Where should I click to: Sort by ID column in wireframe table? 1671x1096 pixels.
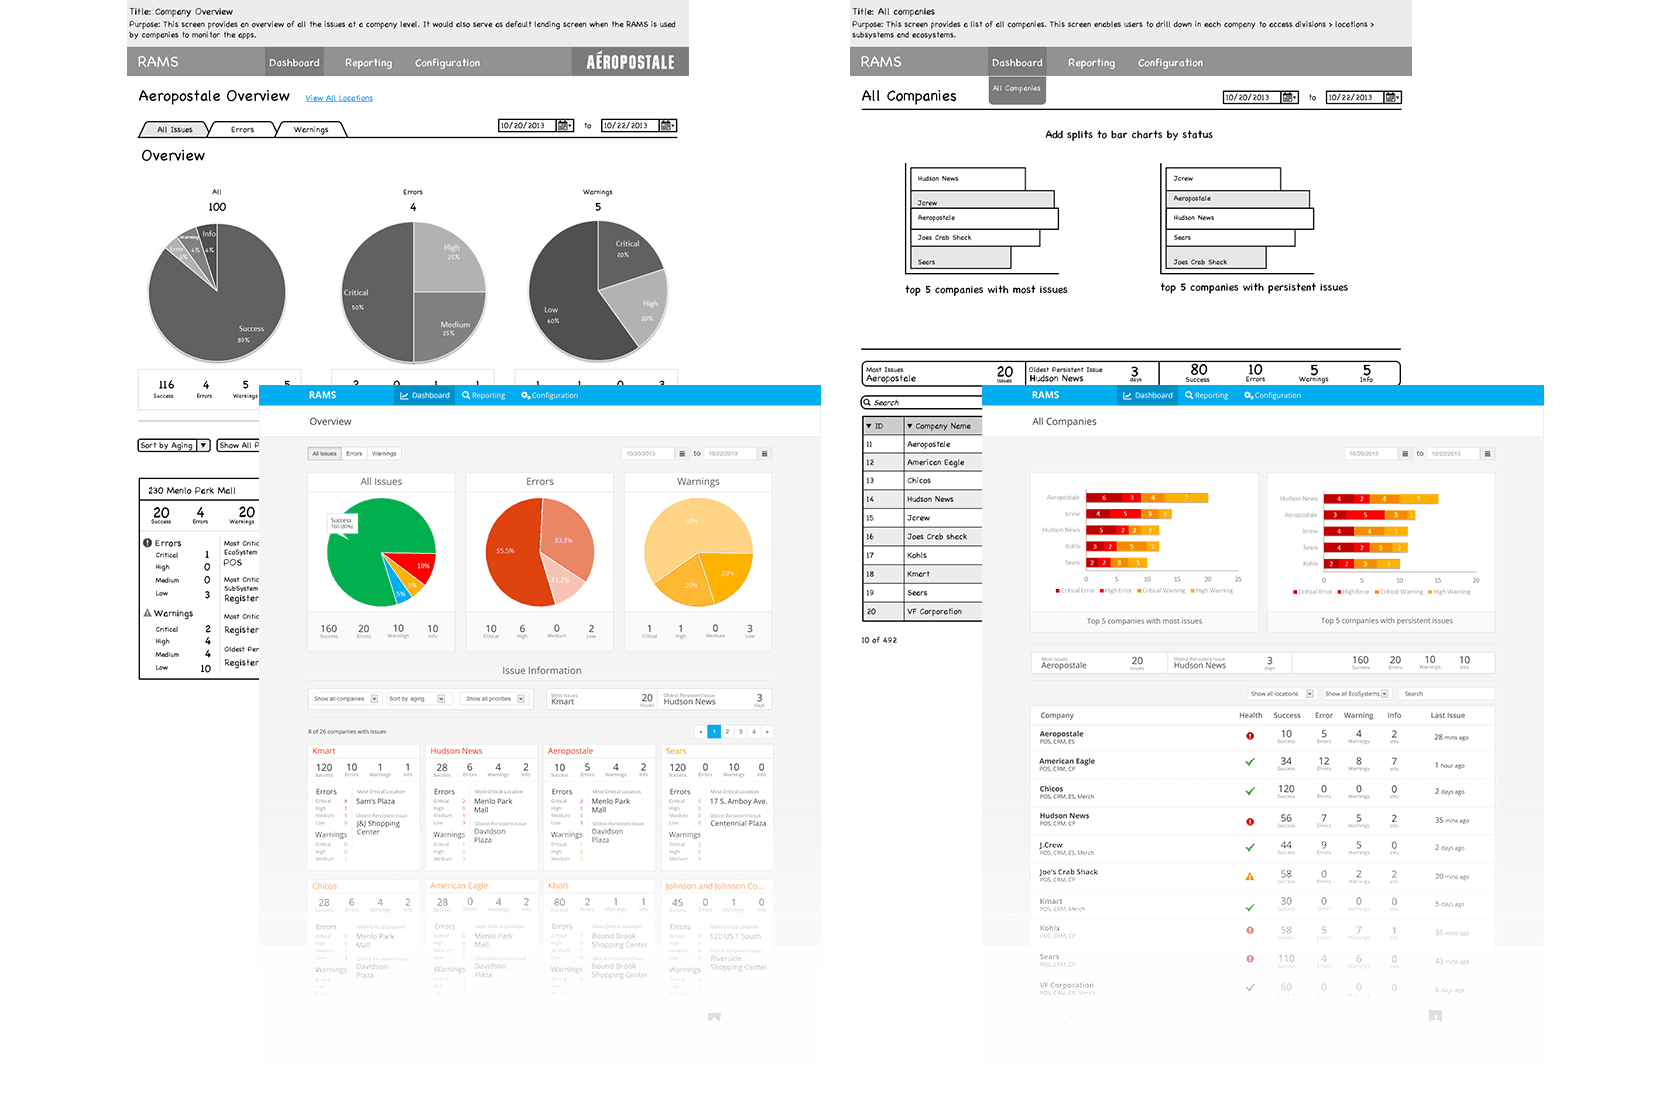[883, 426]
